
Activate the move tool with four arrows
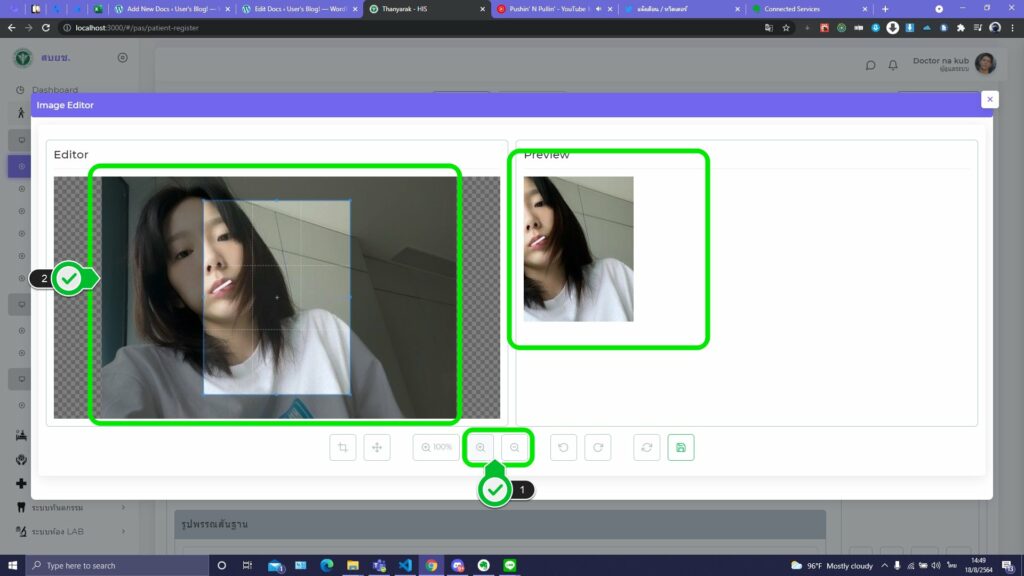pos(377,447)
